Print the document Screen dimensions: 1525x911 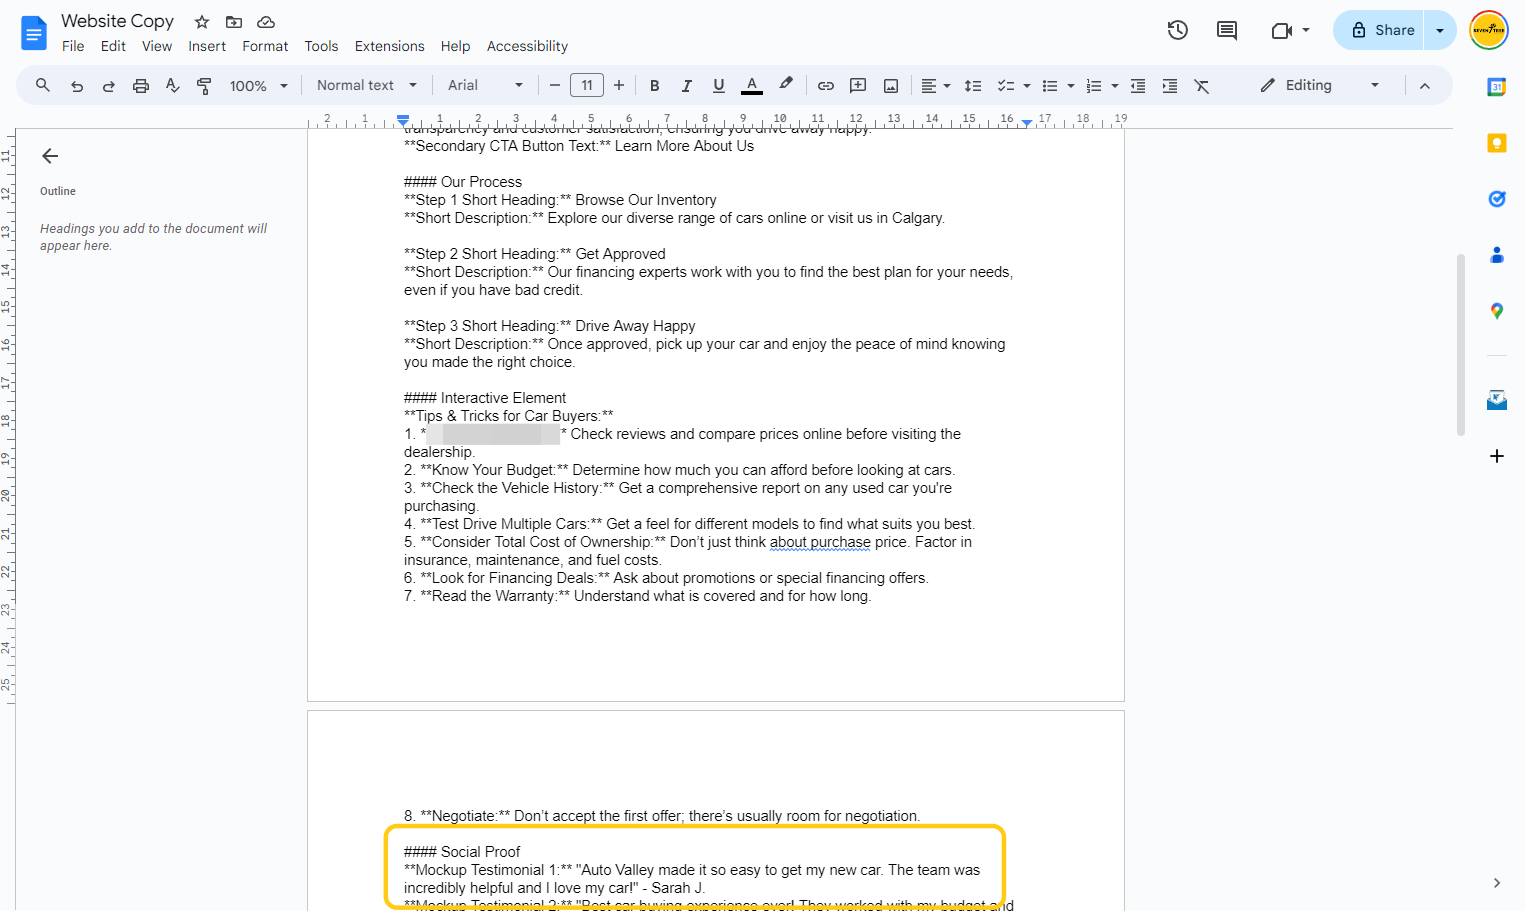141,86
